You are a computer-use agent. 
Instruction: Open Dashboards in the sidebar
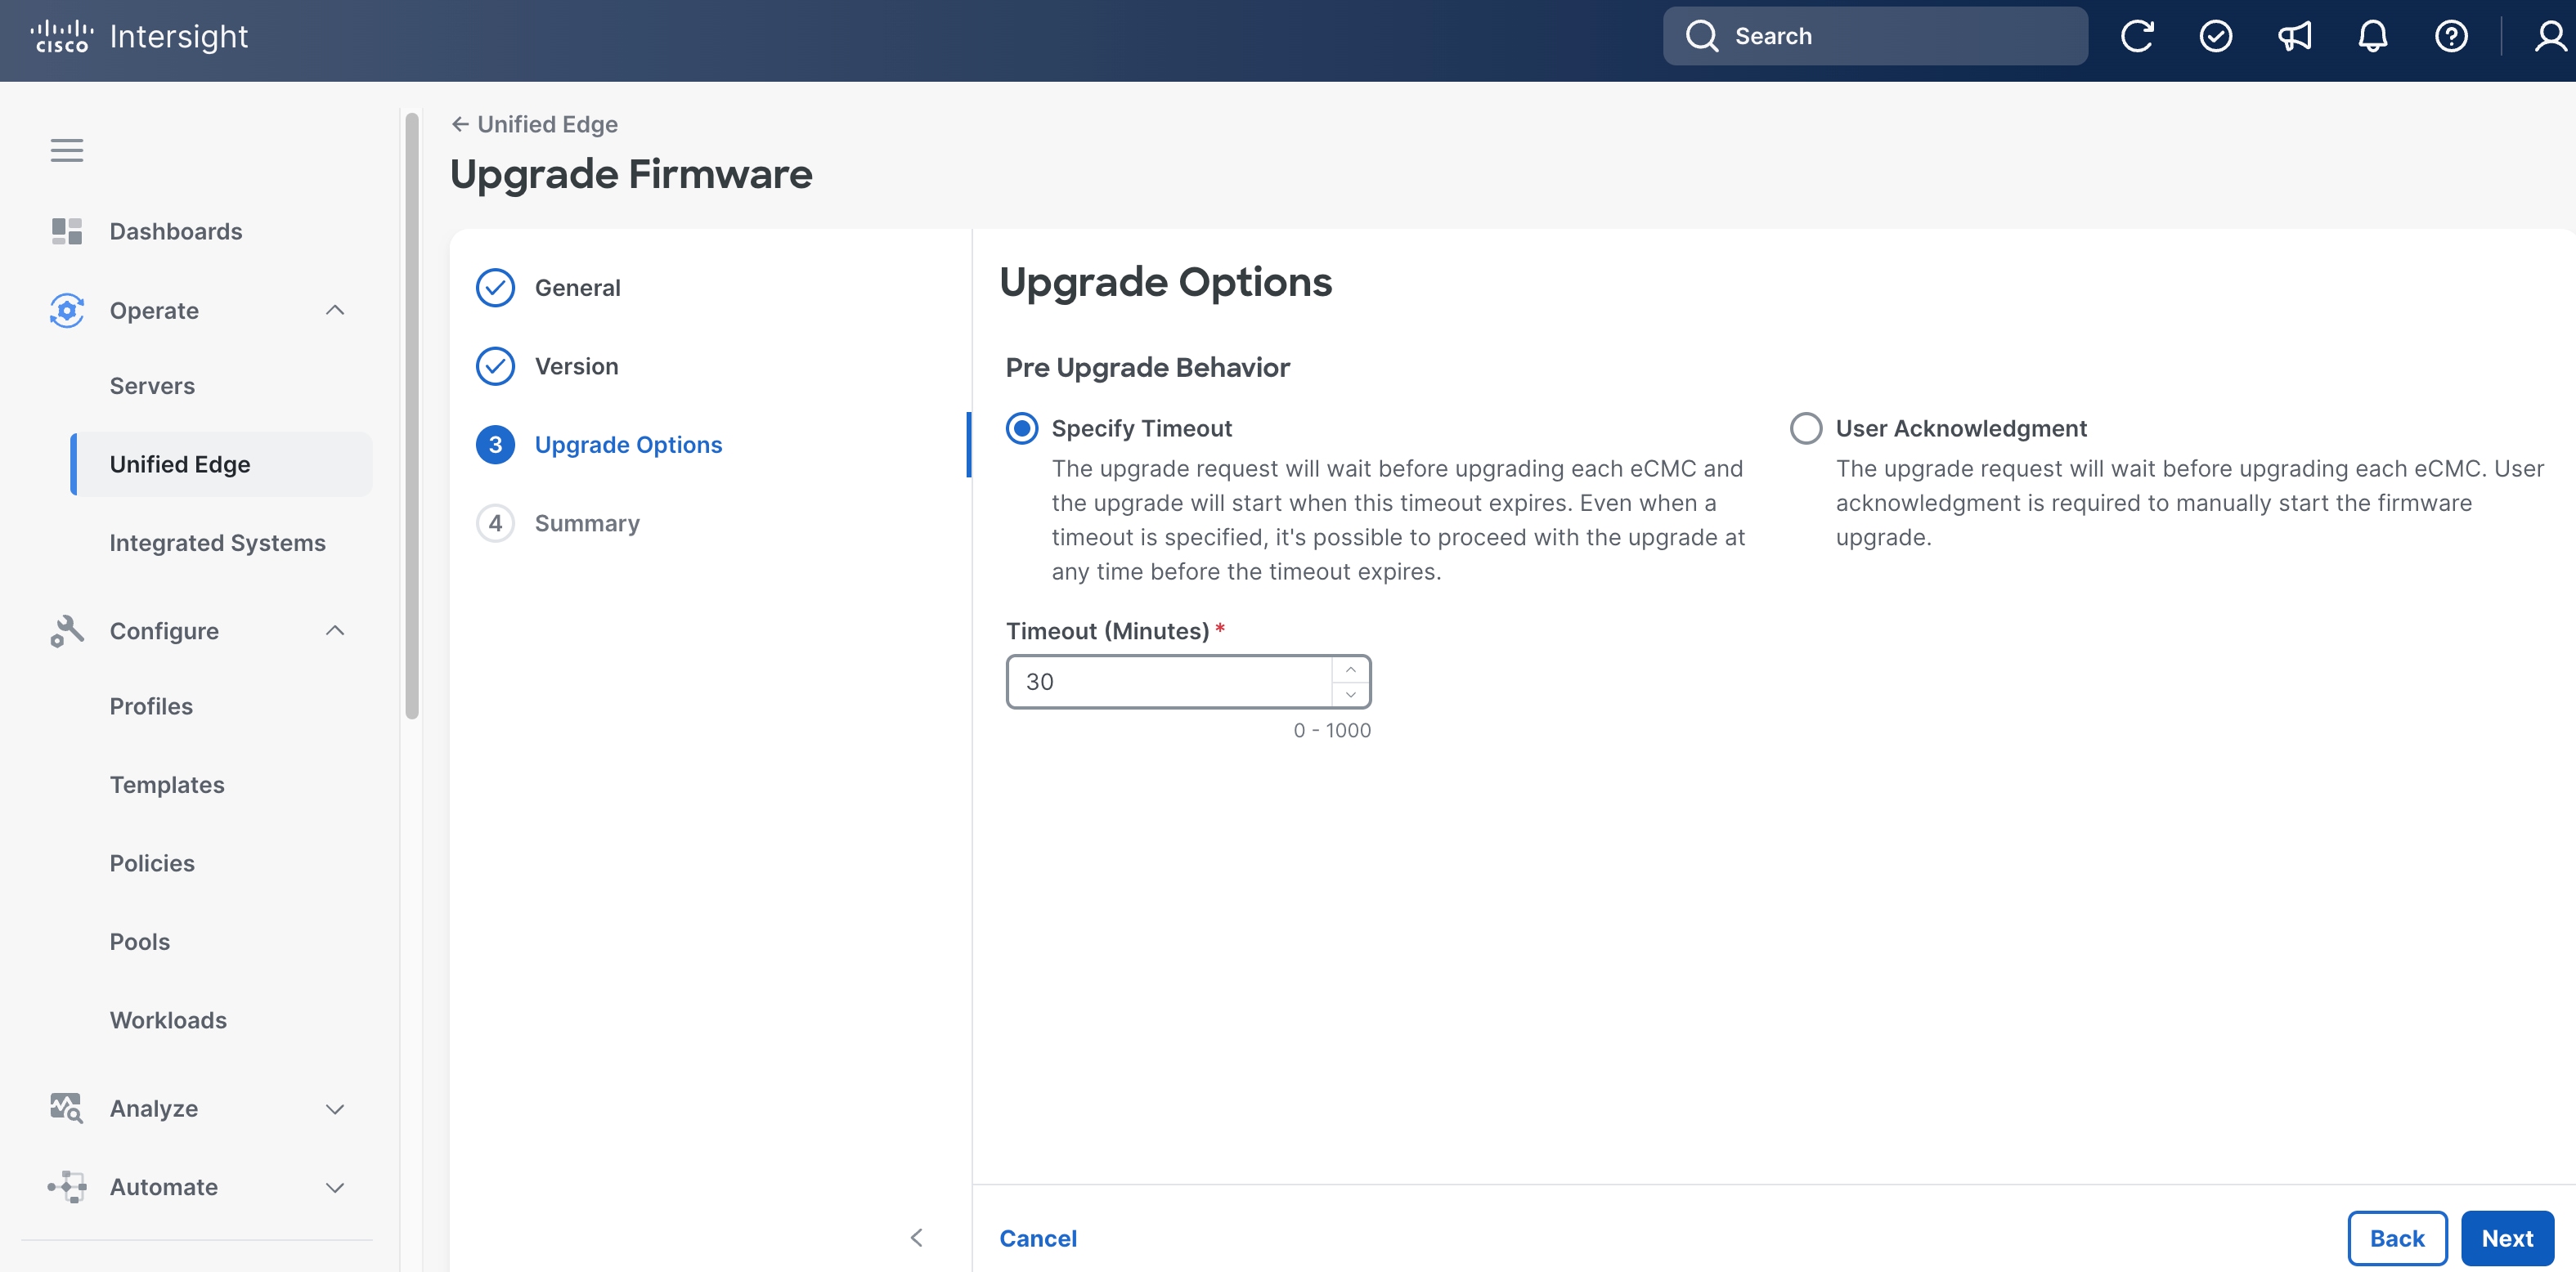[176, 231]
